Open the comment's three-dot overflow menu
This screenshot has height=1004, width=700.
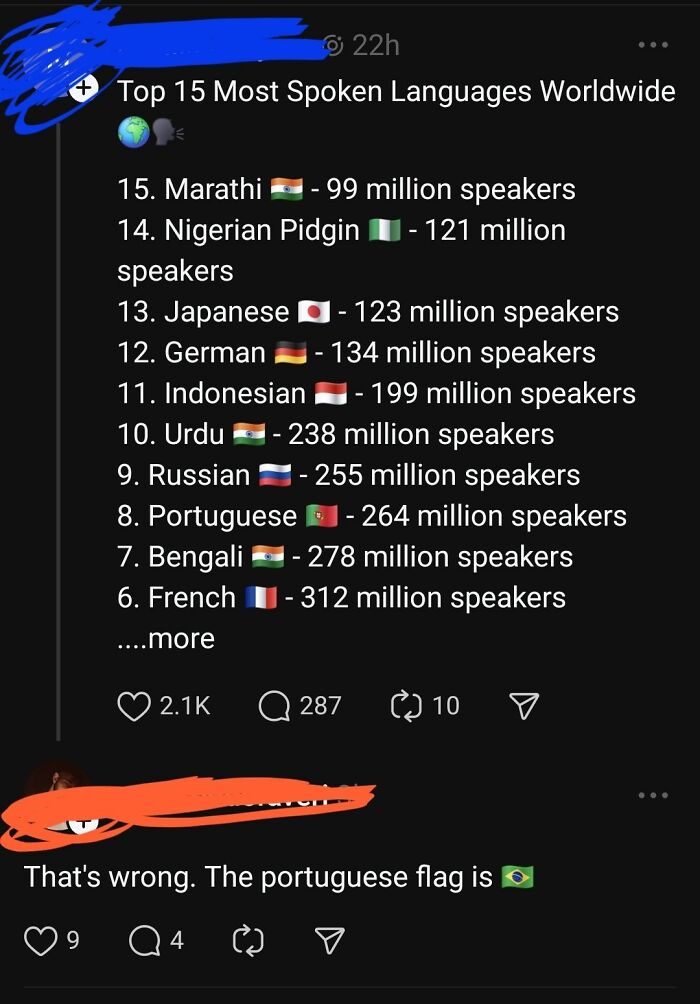point(653,794)
